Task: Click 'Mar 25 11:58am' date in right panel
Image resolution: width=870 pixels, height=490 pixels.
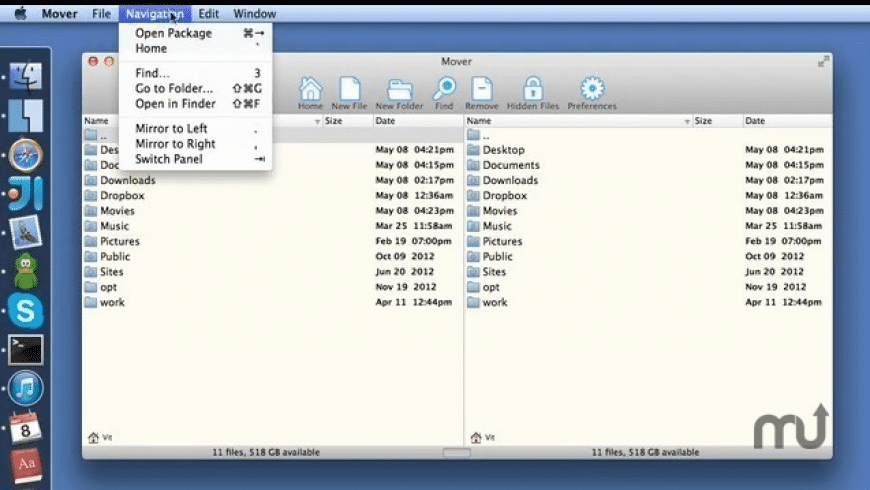Action: tap(783, 226)
